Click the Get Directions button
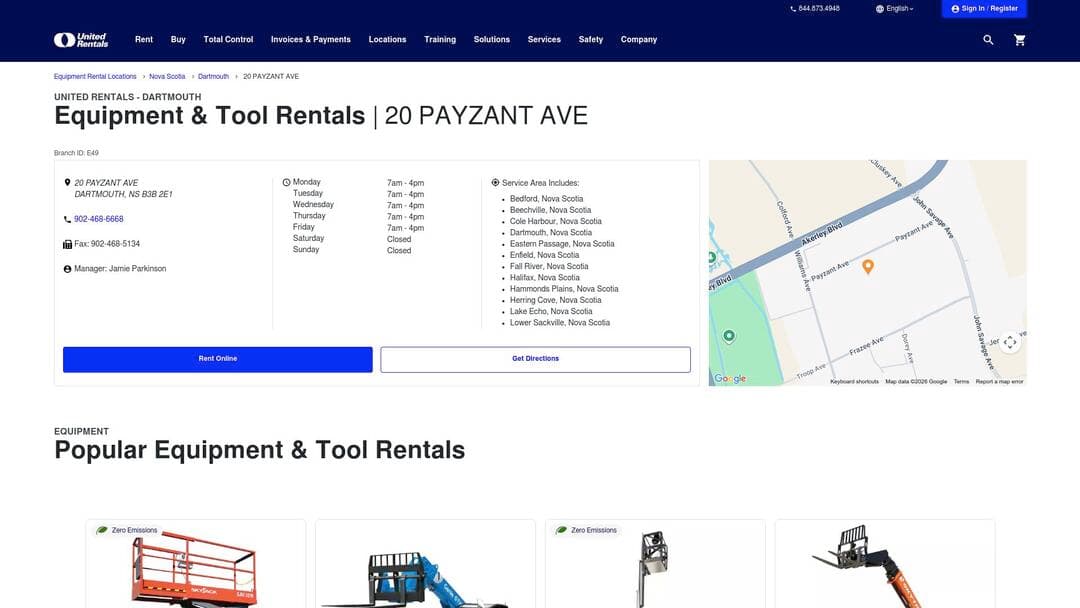The width and height of the screenshot is (1080, 608). pos(535,358)
